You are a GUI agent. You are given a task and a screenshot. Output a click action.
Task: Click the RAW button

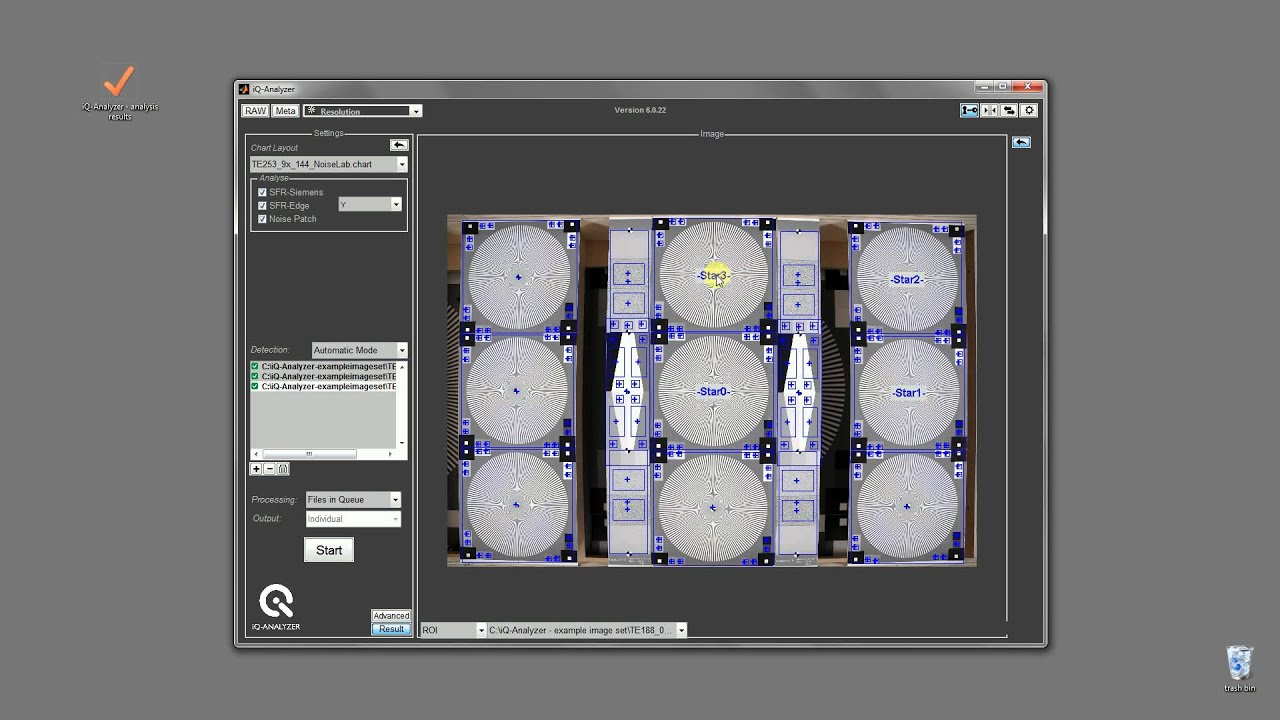(x=255, y=111)
